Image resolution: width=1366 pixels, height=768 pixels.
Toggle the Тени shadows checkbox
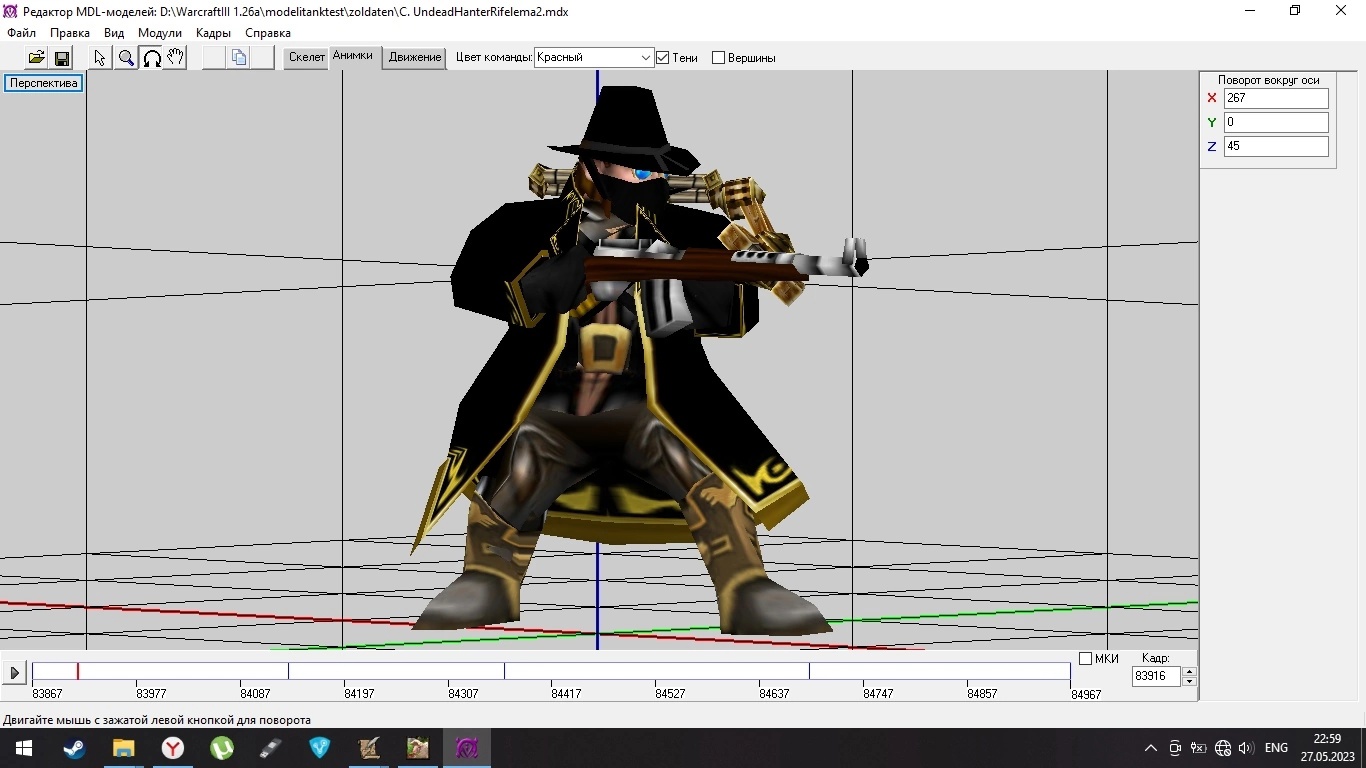pos(662,58)
